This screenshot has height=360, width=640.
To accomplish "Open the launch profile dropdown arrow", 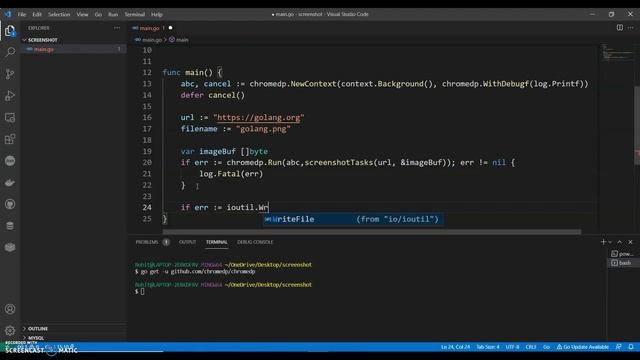I will click(x=610, y=242).
